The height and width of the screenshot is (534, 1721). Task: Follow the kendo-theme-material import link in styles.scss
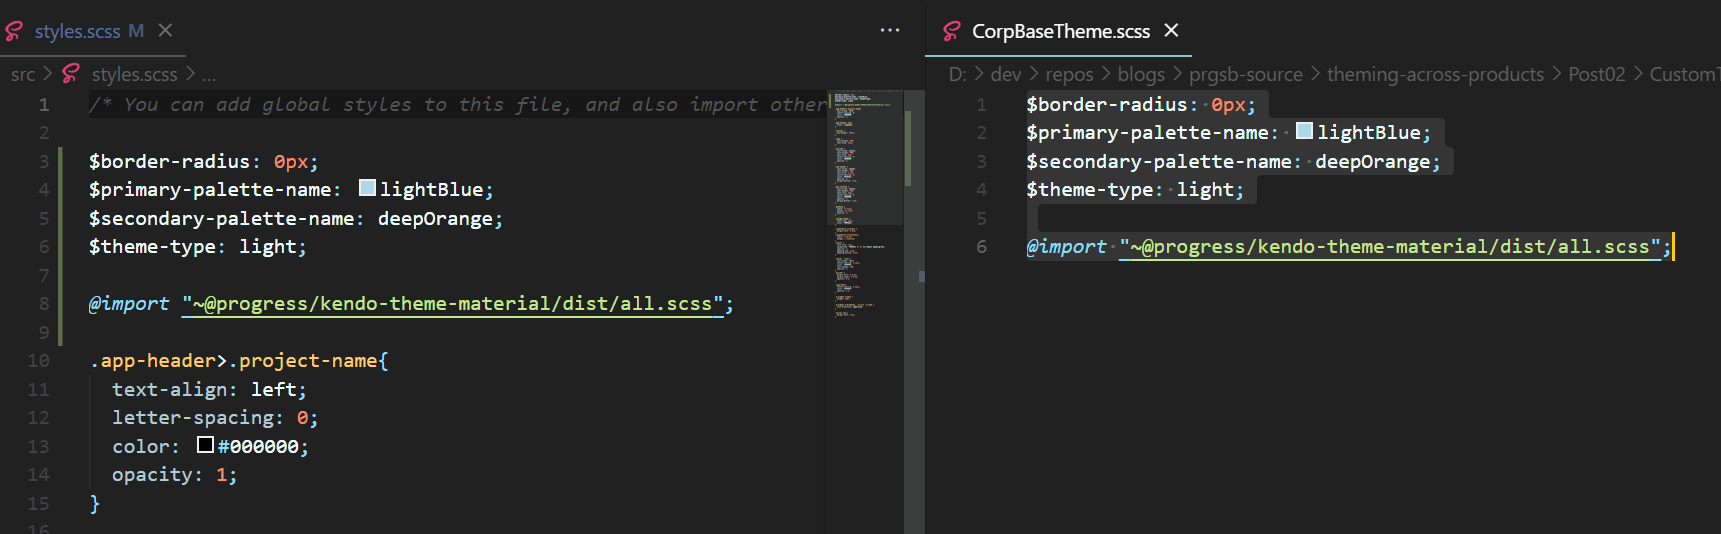[452, 304]
